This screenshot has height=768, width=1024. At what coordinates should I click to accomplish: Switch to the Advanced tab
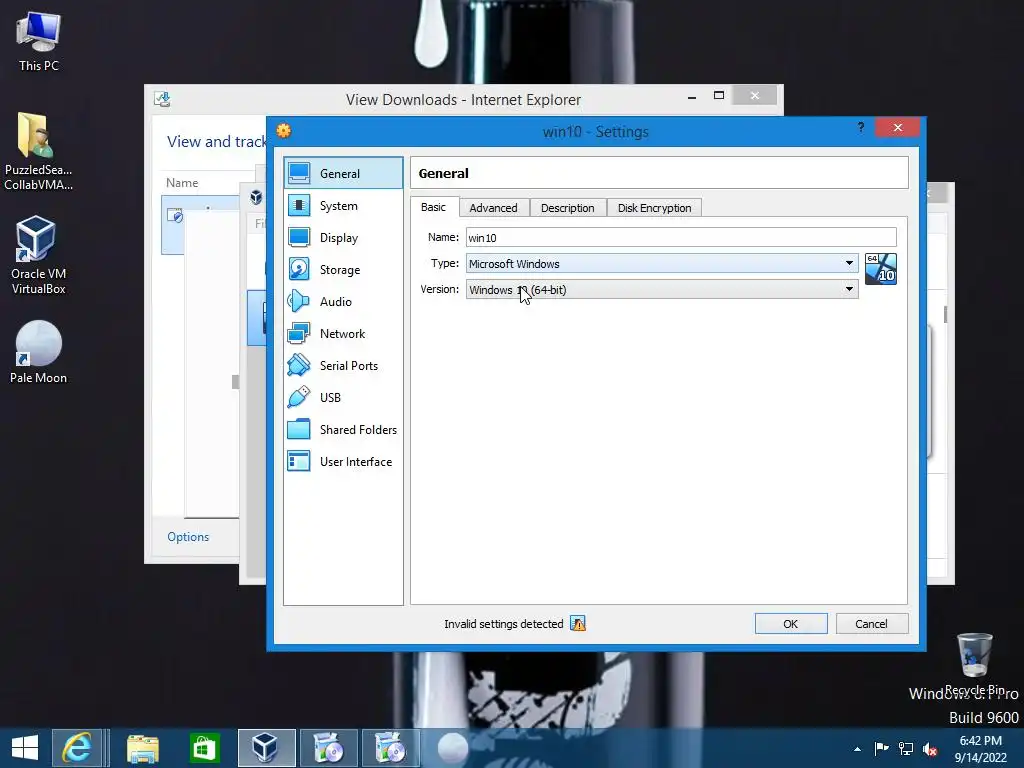(494, 208)
